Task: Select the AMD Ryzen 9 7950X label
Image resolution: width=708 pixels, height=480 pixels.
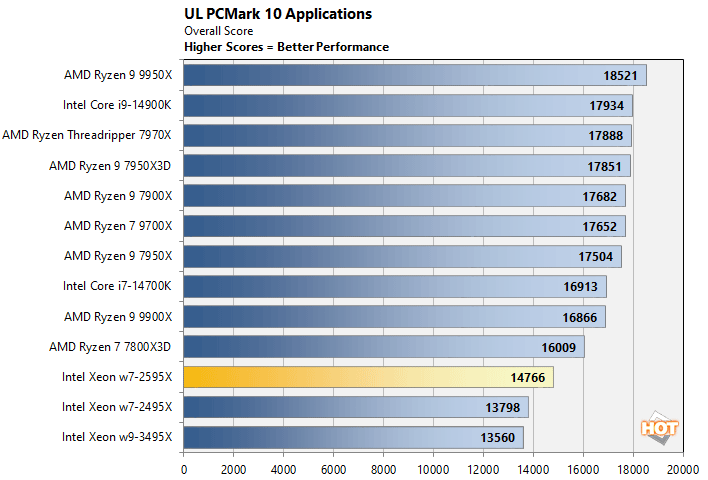Action: click(x=118, y=256)
